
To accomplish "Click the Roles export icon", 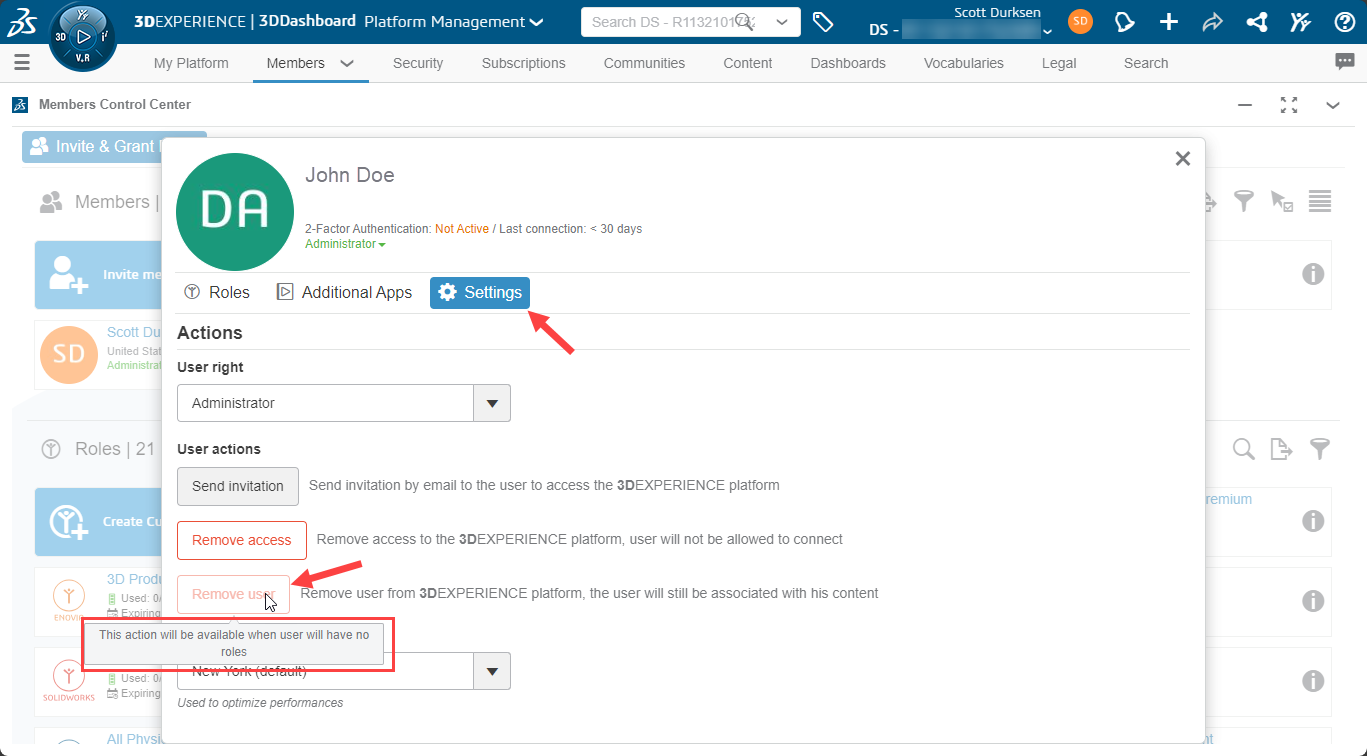I will point(1281,449).
